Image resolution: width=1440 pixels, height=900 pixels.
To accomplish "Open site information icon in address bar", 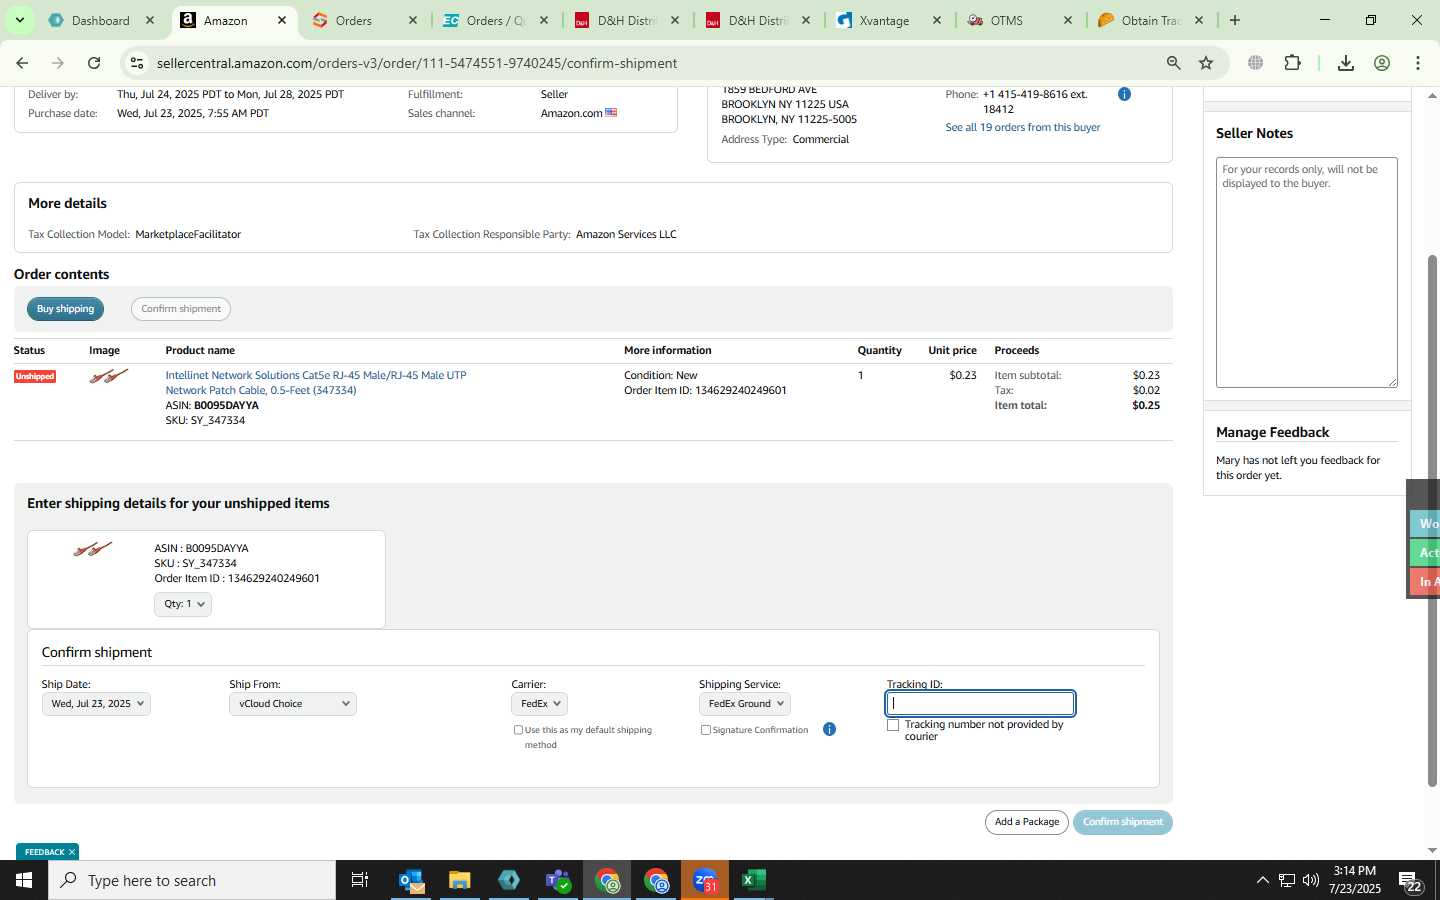I will click(x=137, y=63).
